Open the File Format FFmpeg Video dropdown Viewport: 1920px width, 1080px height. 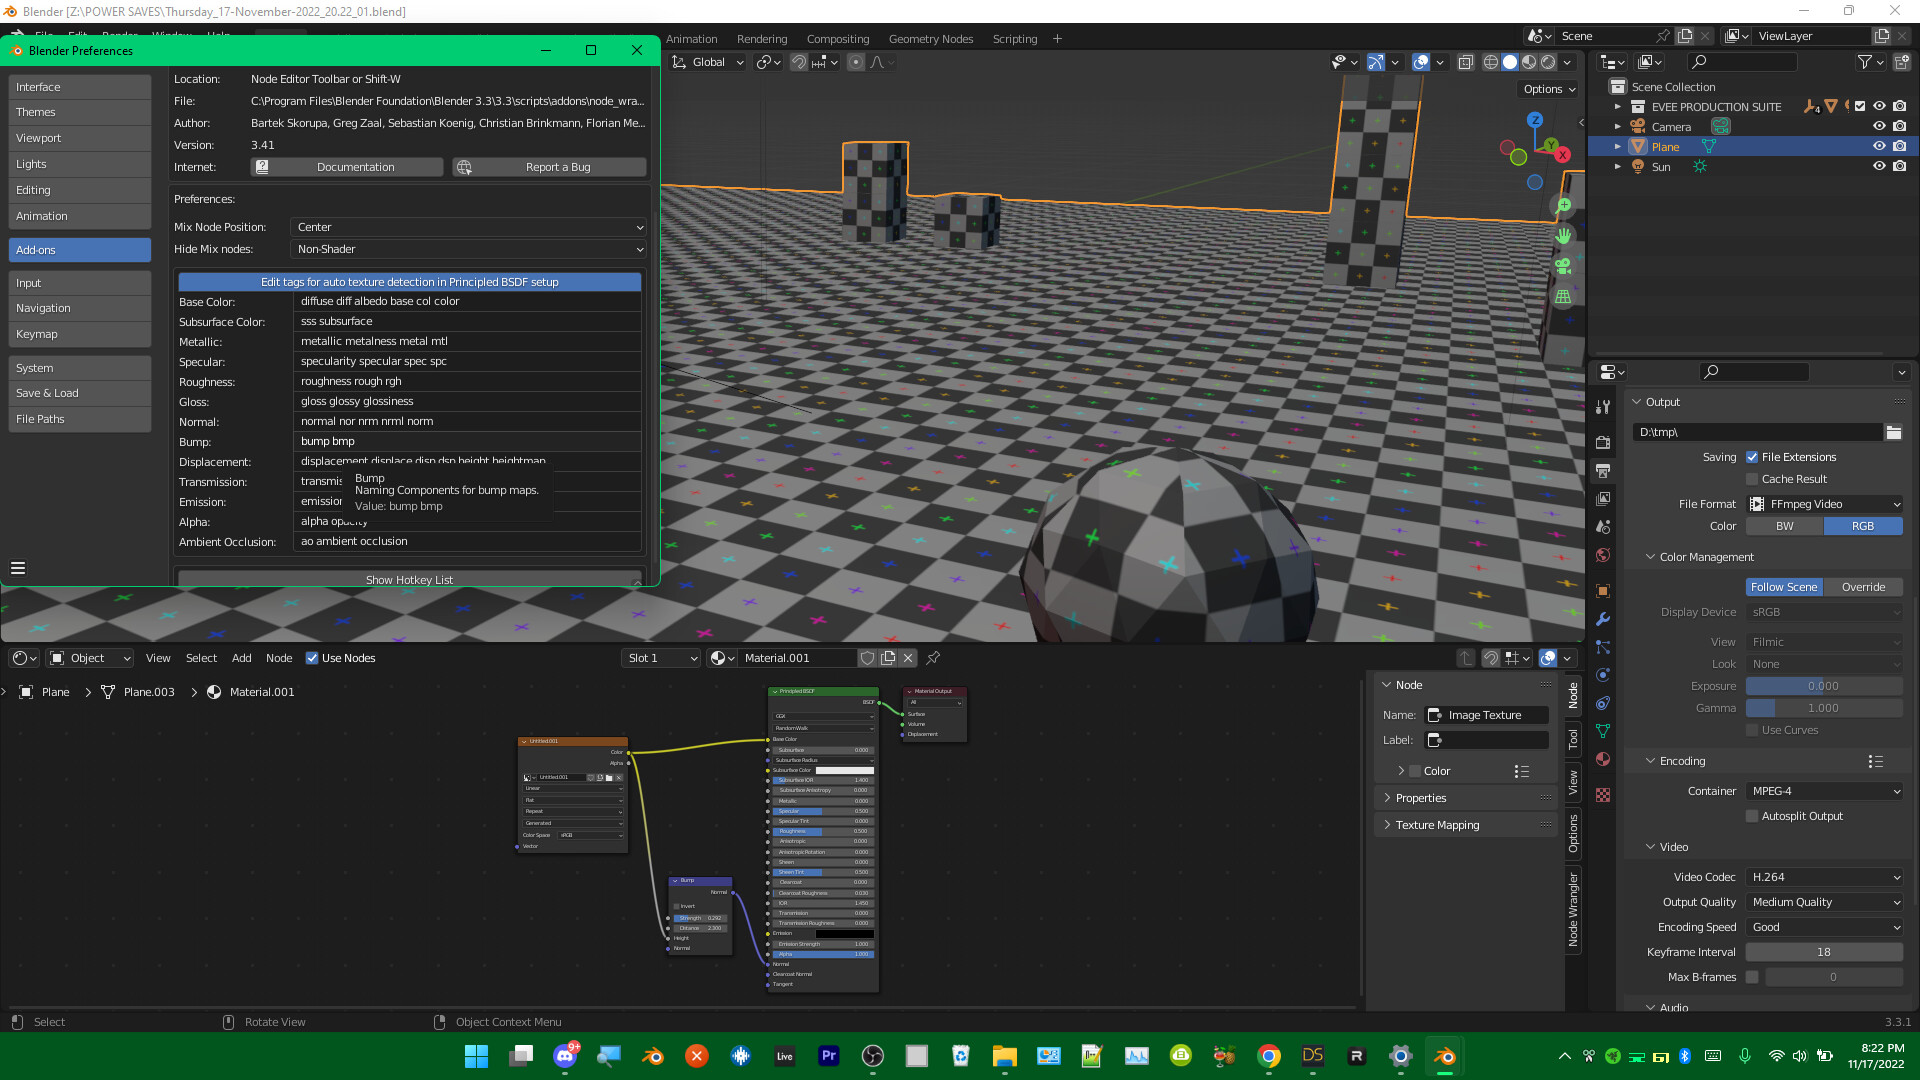(1824, 504)
